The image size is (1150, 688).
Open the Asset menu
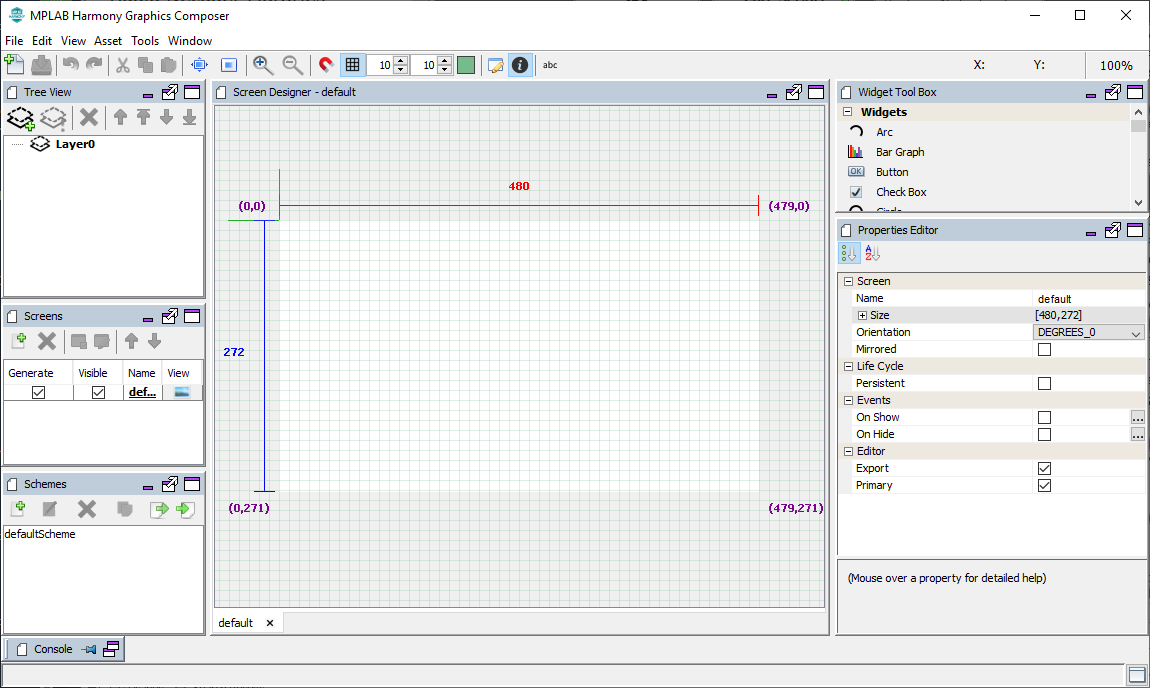tap(107, 41)
